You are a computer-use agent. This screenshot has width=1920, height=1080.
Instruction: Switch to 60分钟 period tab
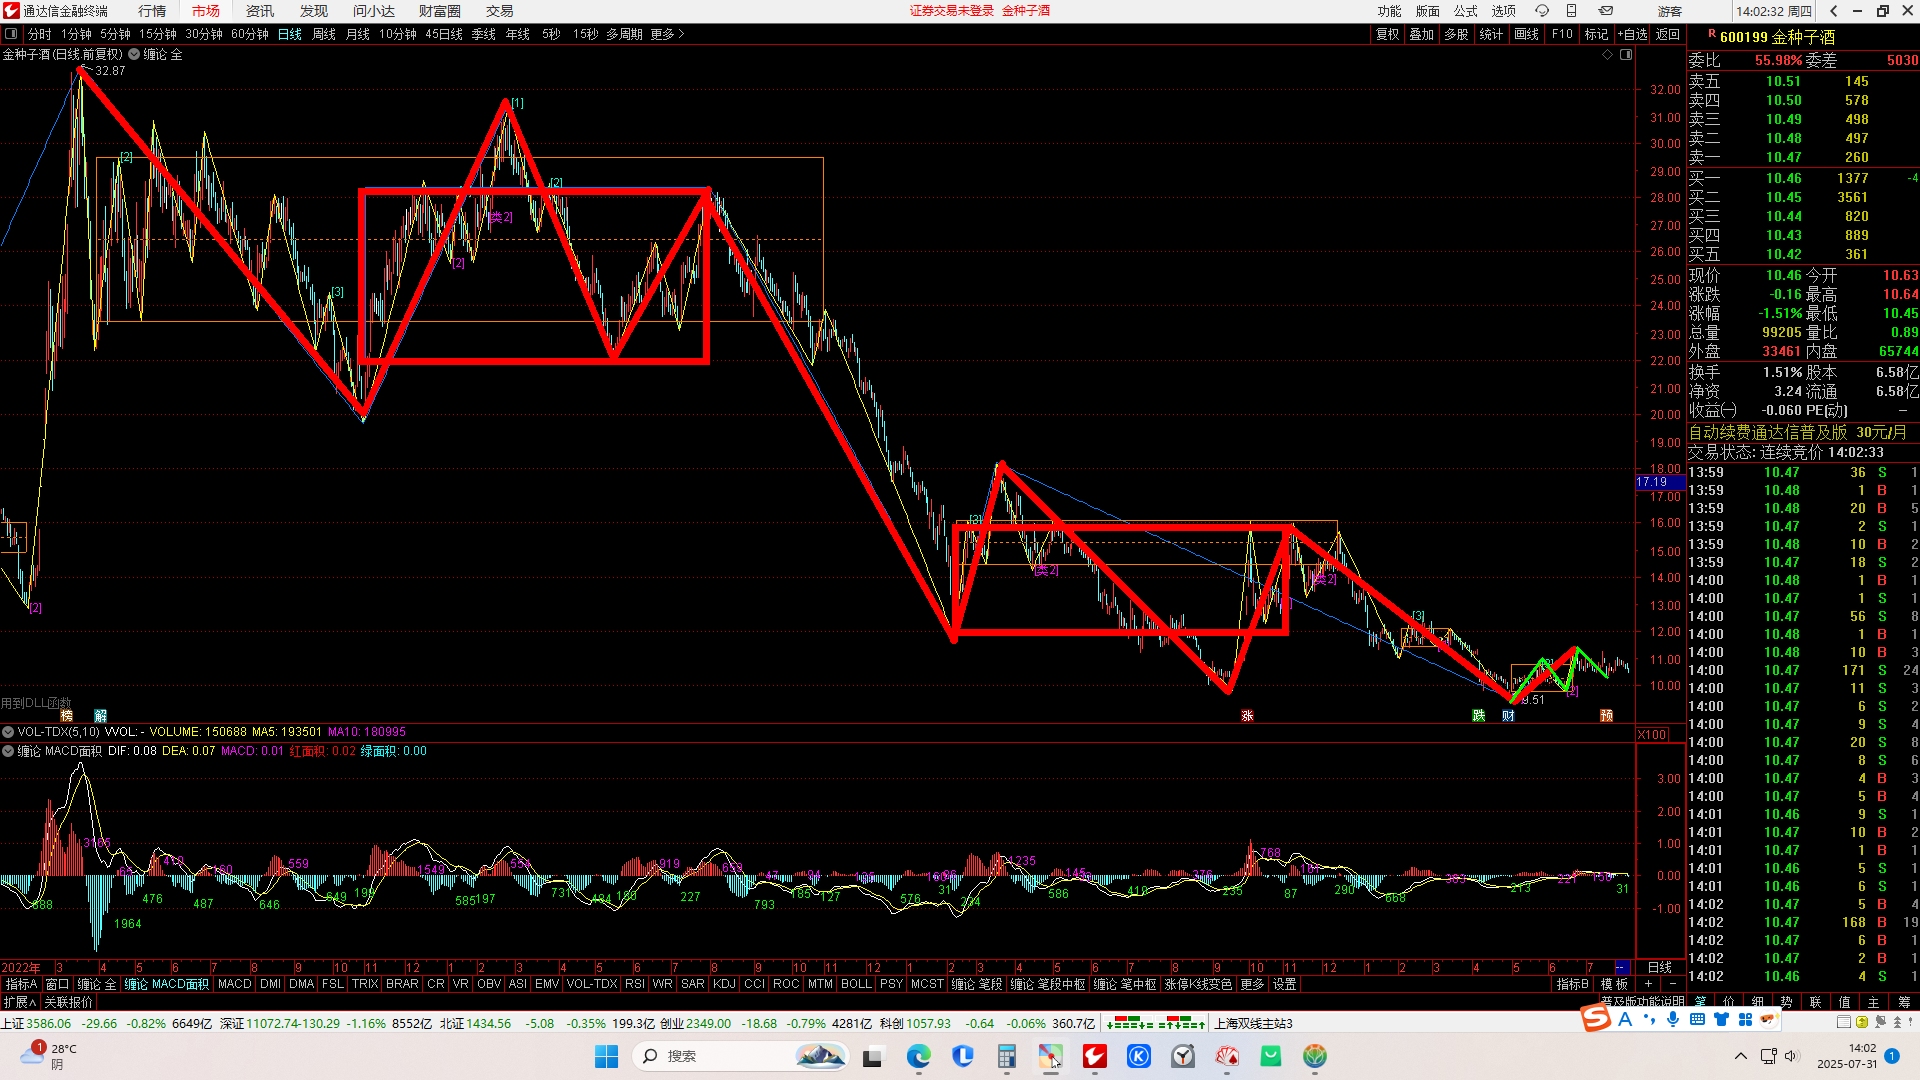[249, 34]
